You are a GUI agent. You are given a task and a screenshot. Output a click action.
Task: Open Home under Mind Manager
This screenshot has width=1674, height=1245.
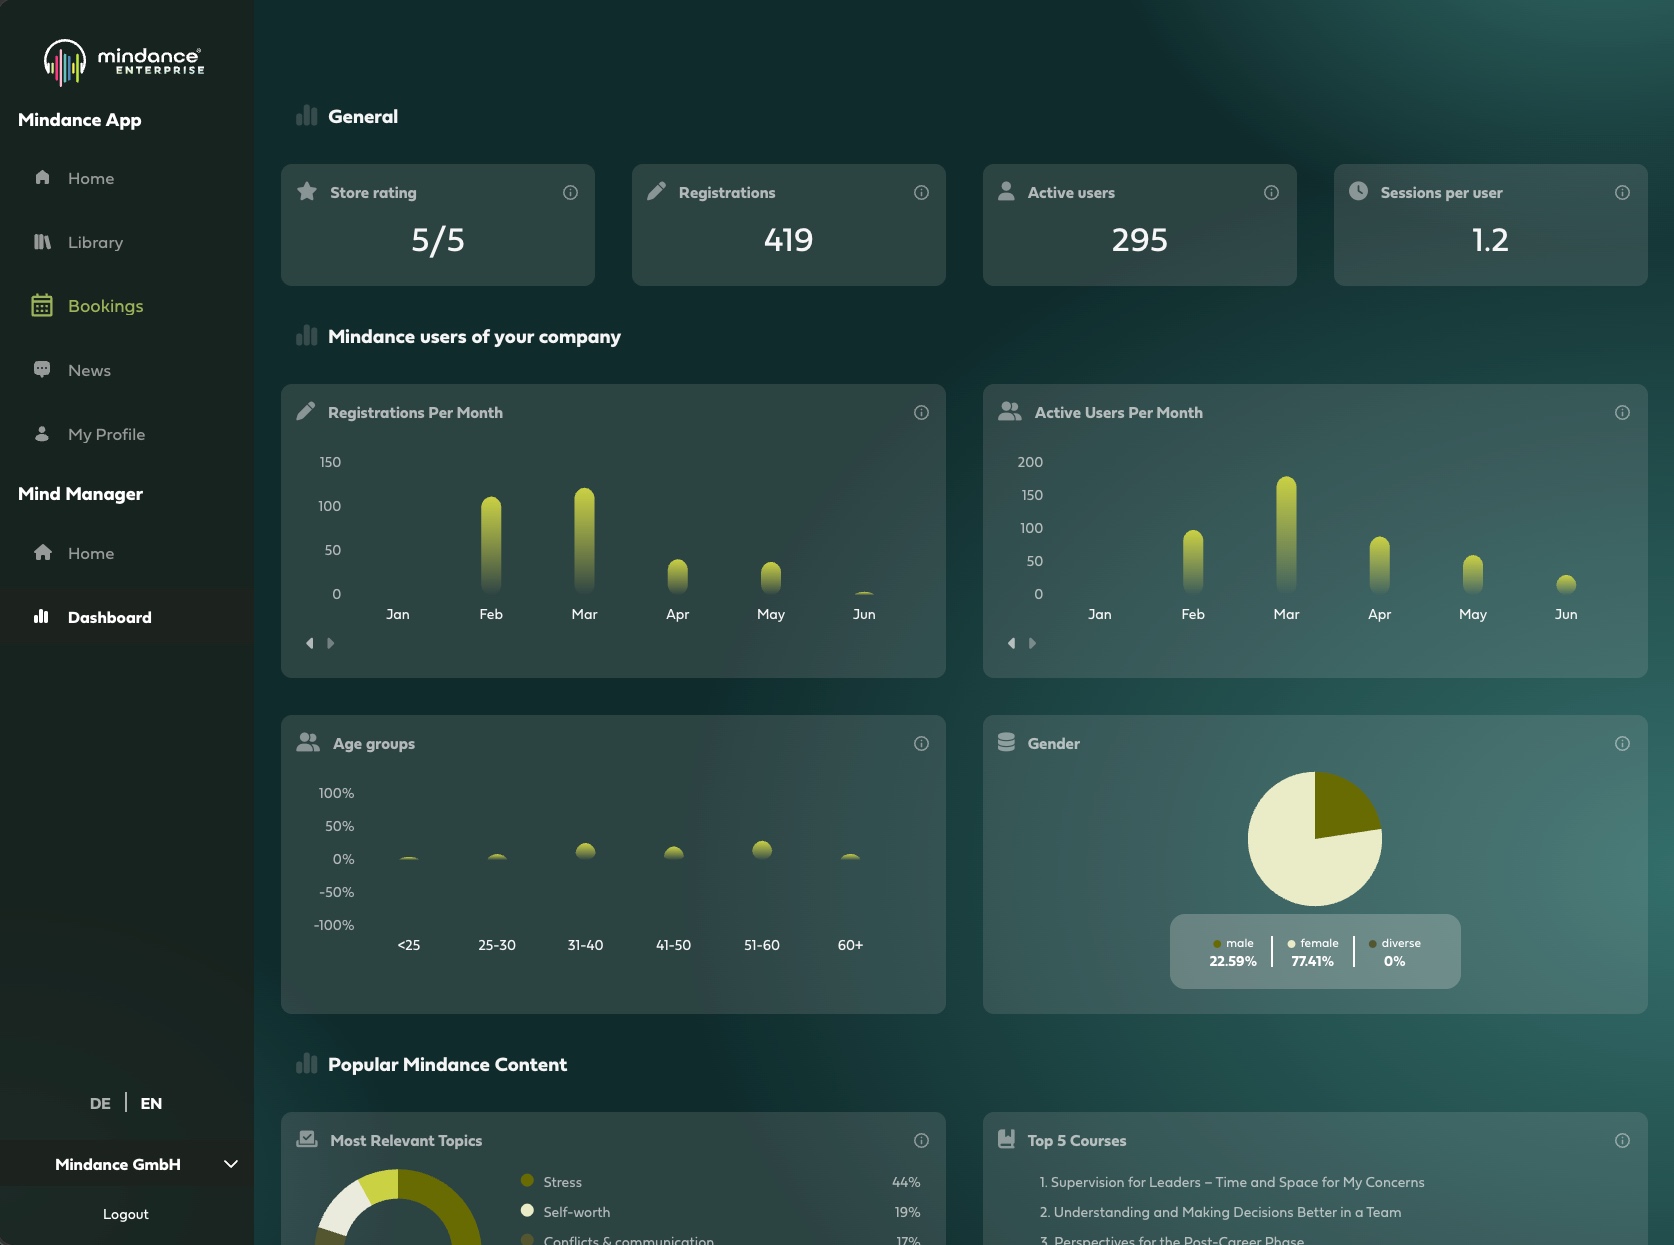pyautogui.click(x=91, y=553)
